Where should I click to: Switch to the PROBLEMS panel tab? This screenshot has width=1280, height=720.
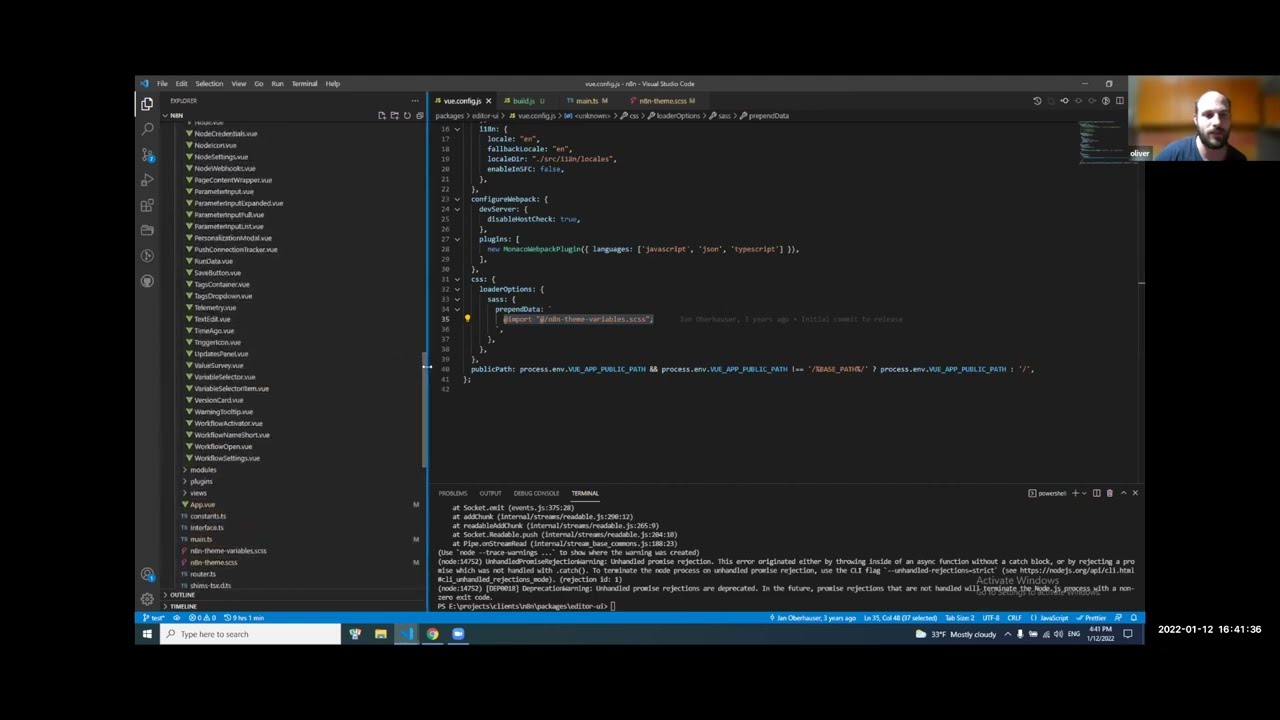click(x=452, y=493)
